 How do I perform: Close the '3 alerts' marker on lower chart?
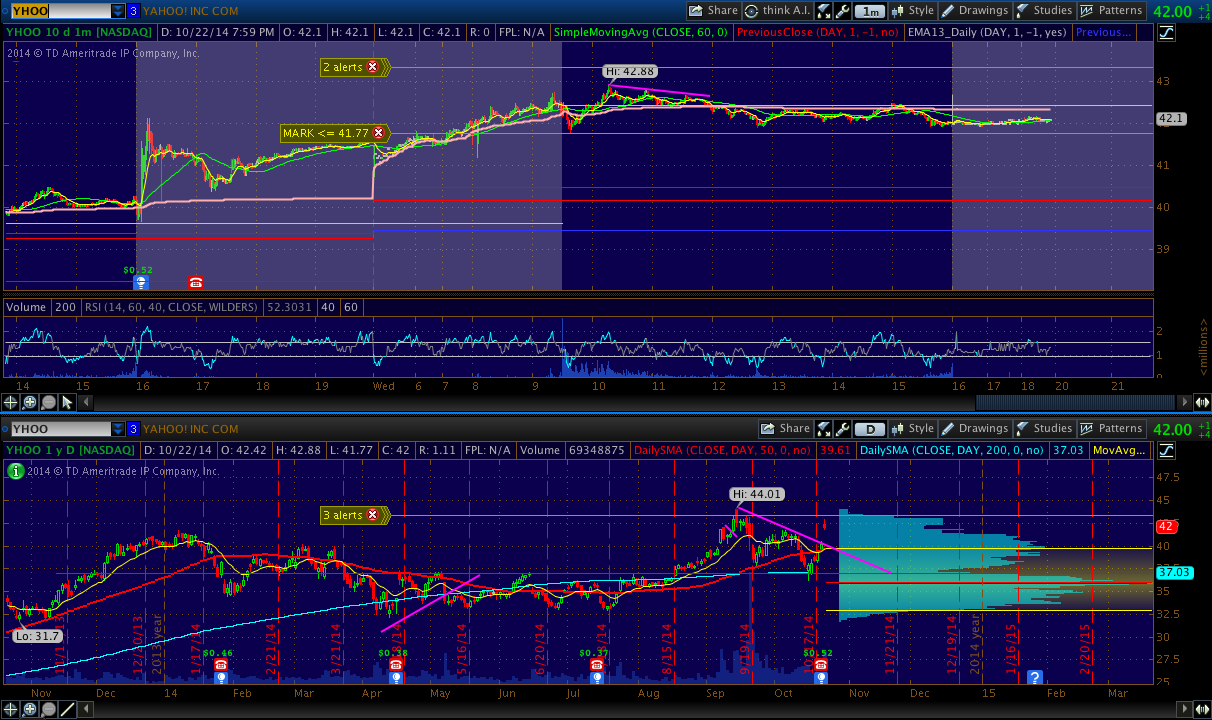(x=373, y=515)
